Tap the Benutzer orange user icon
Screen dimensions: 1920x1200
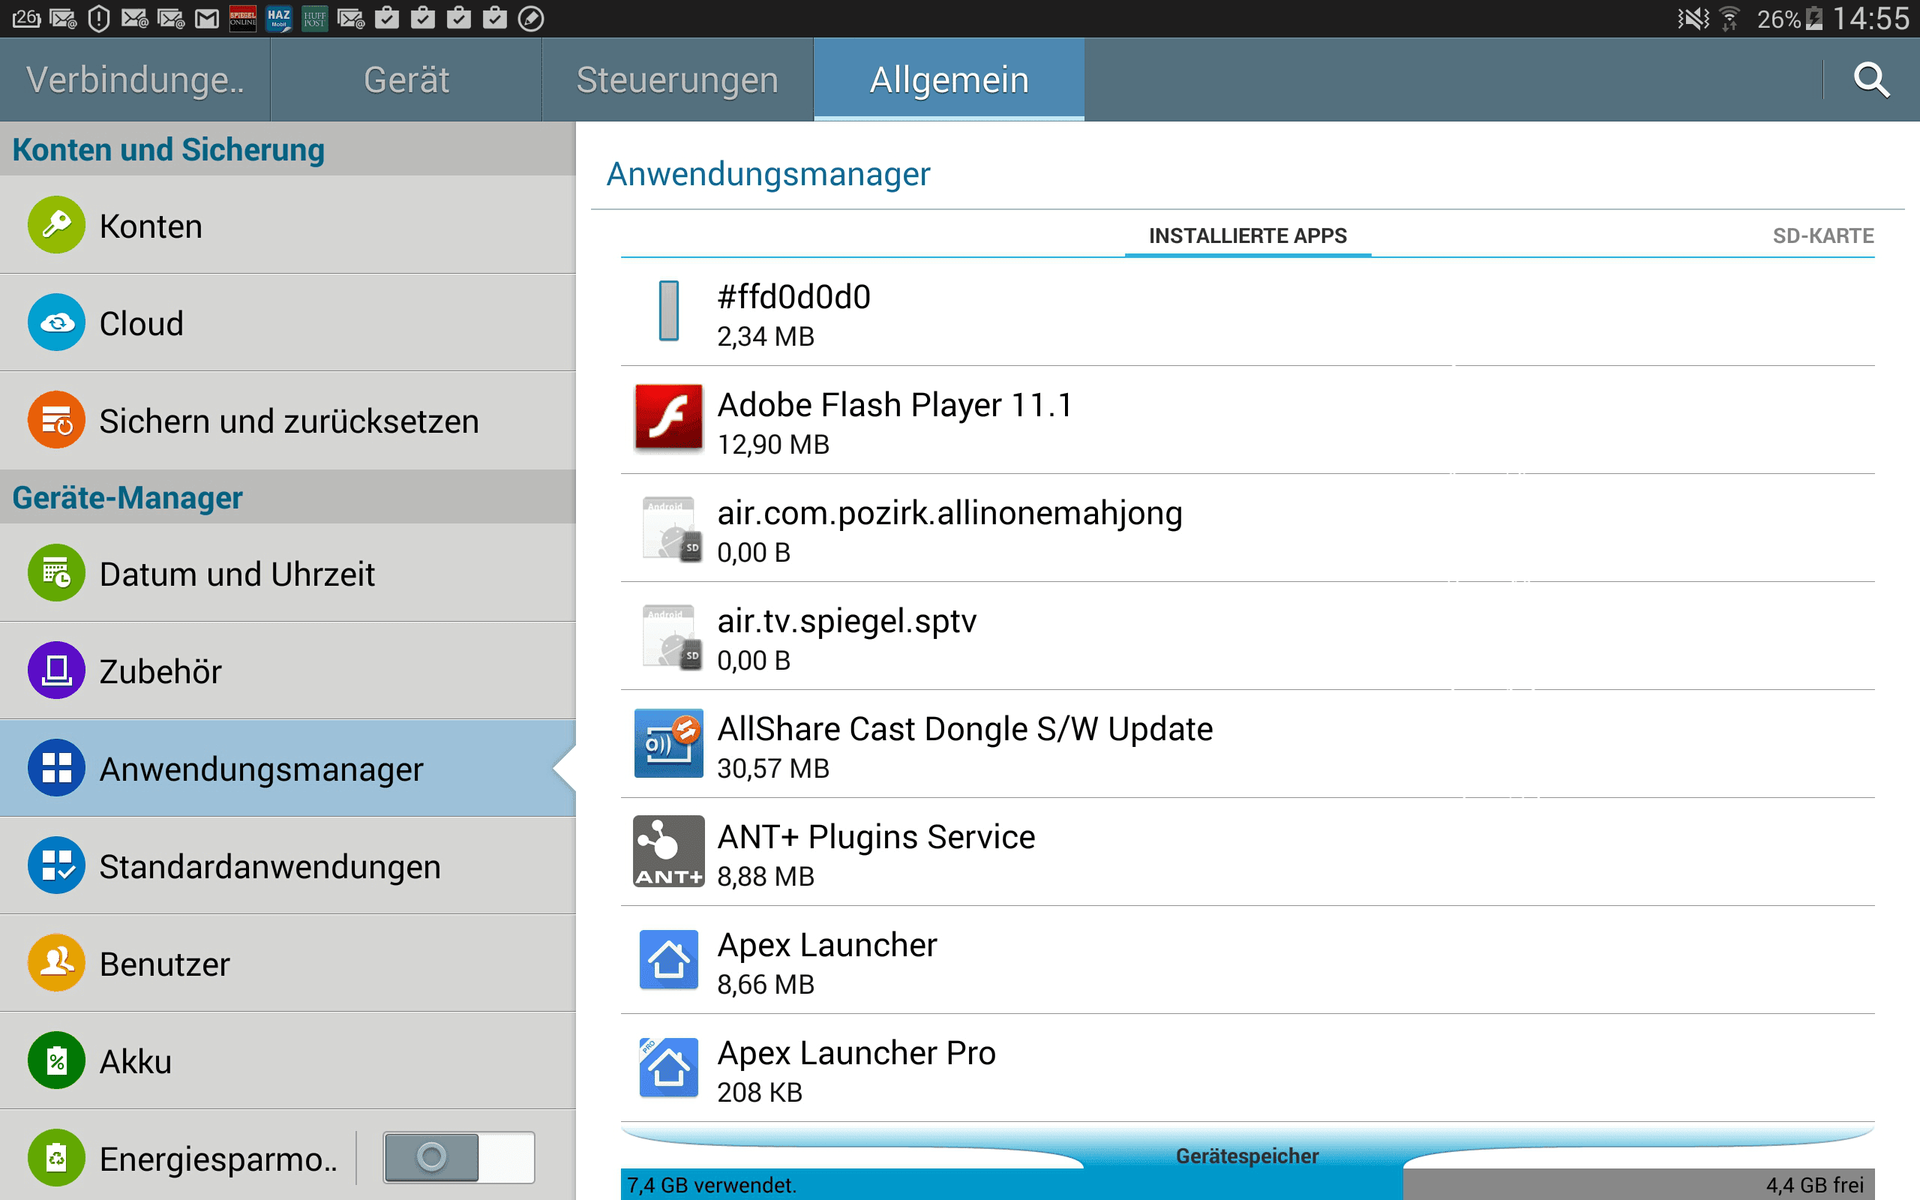pyautogui.click(x=57, y=963)
